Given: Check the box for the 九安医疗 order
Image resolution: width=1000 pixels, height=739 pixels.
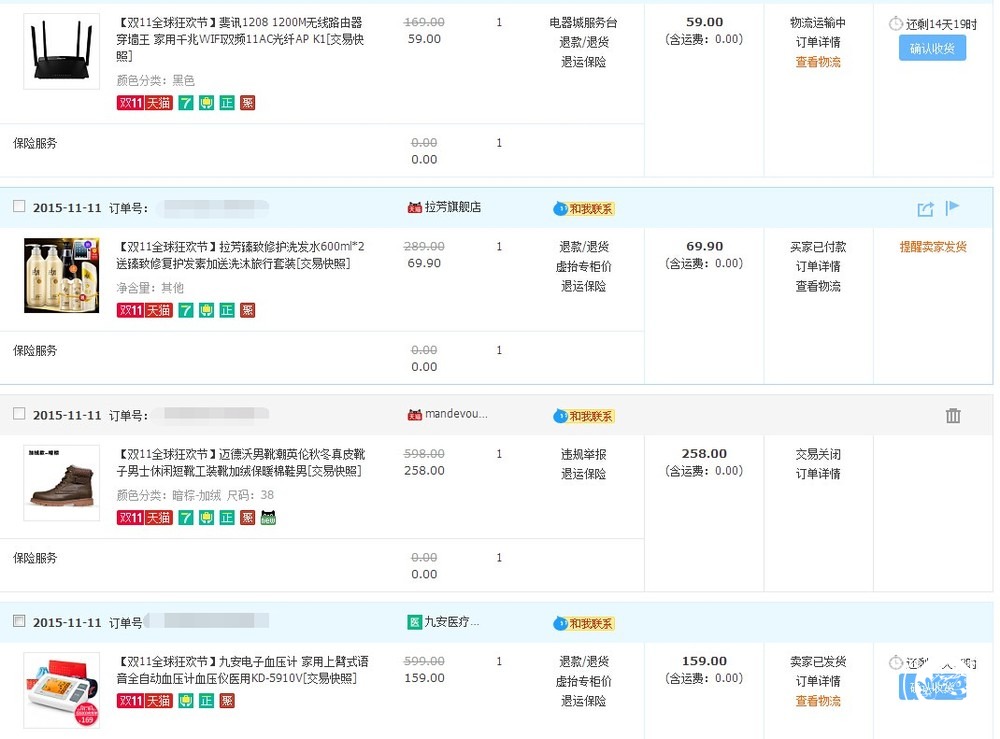Looking at the screenshot, I should coord(19,620).
